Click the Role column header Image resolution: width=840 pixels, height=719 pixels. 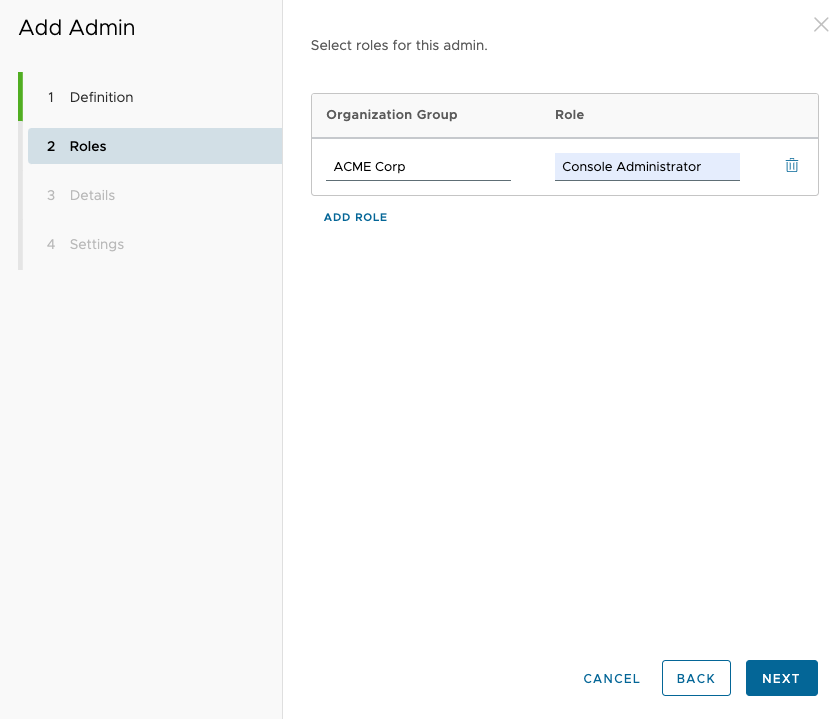pos(569,115)
